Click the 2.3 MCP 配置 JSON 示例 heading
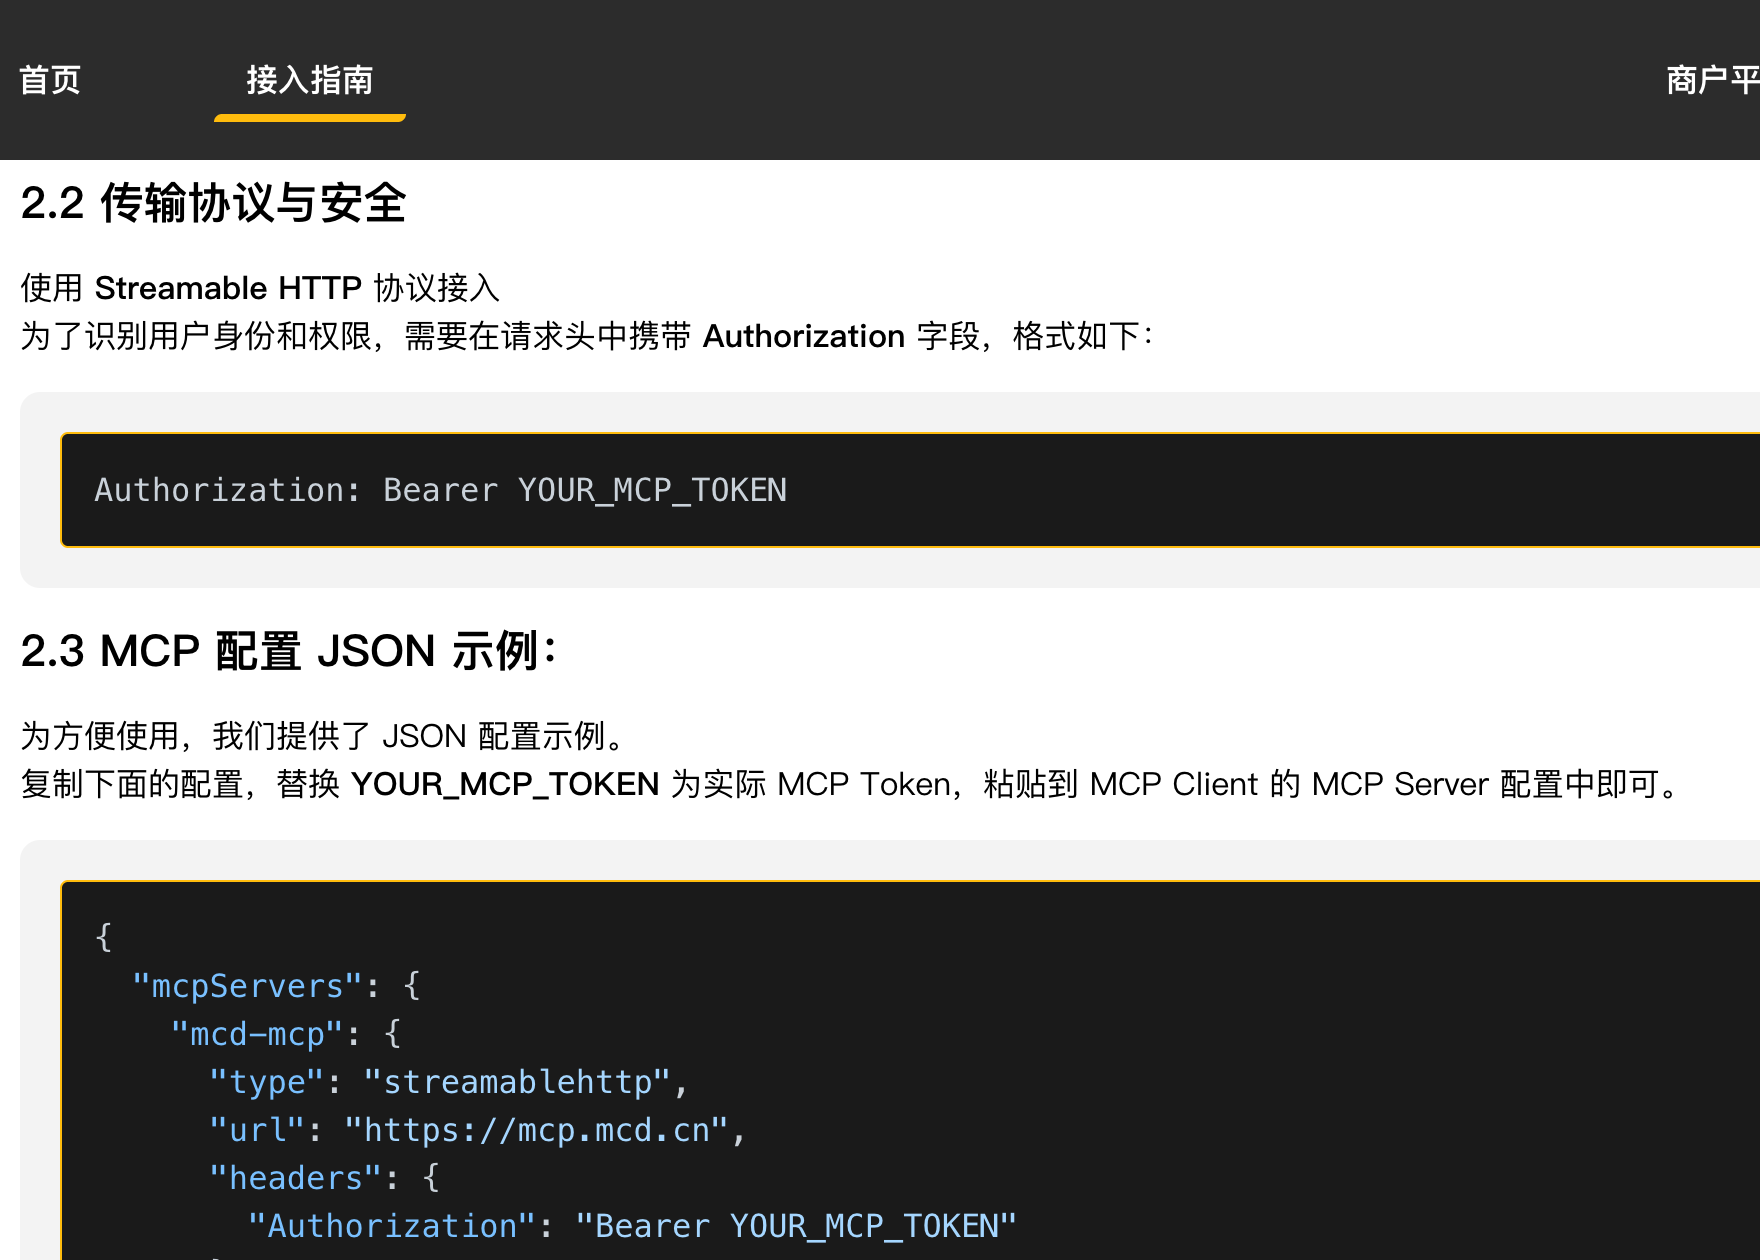Screen dimensions: 1760x1260 pyautogui.click(x=288, y=651)
